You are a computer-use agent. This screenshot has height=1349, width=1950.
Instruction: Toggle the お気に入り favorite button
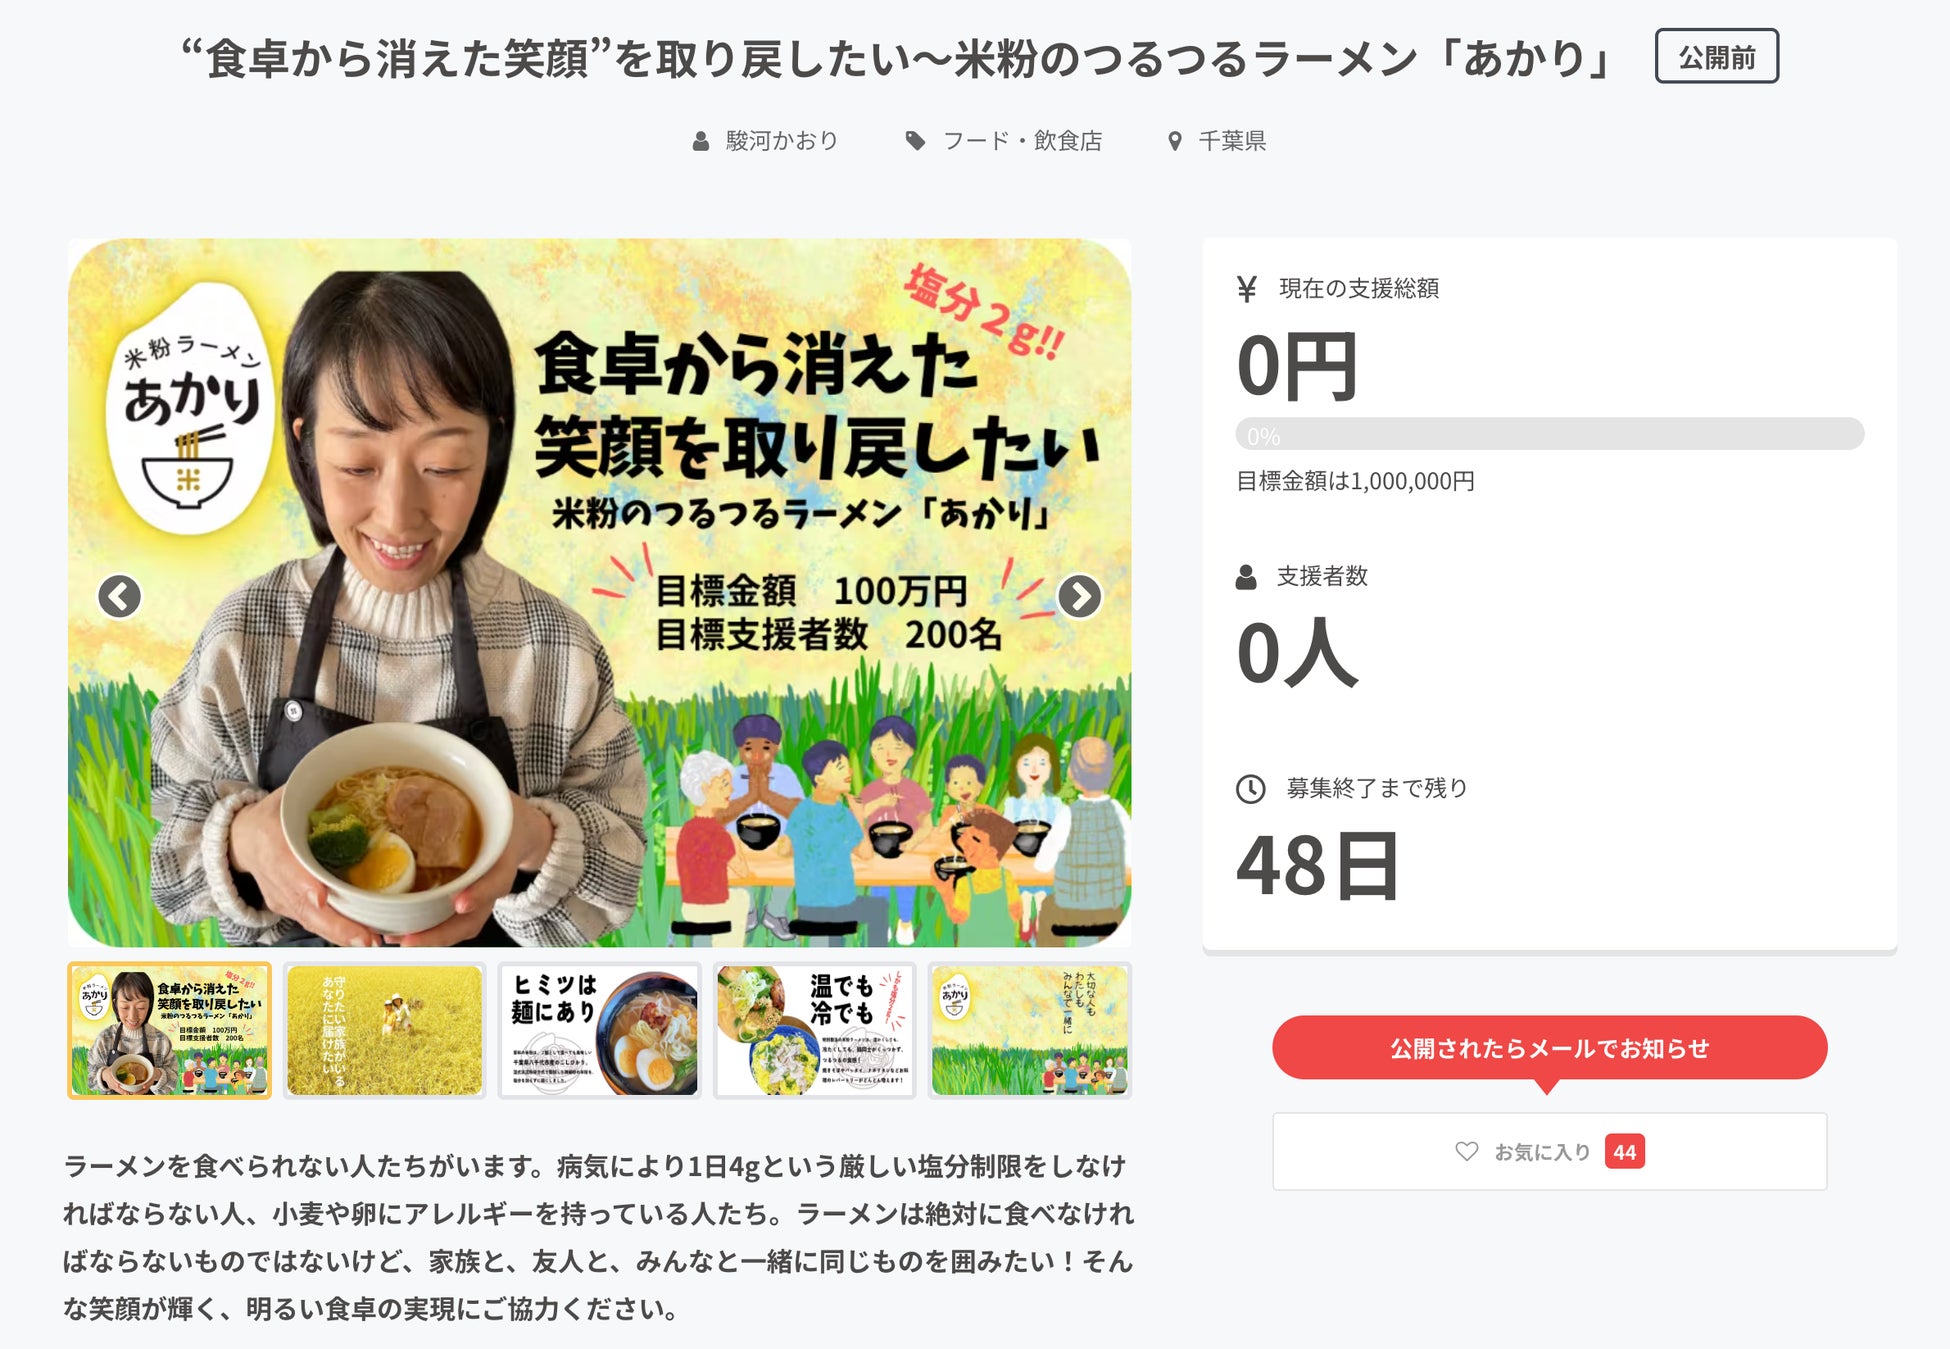[1549, 1151]
